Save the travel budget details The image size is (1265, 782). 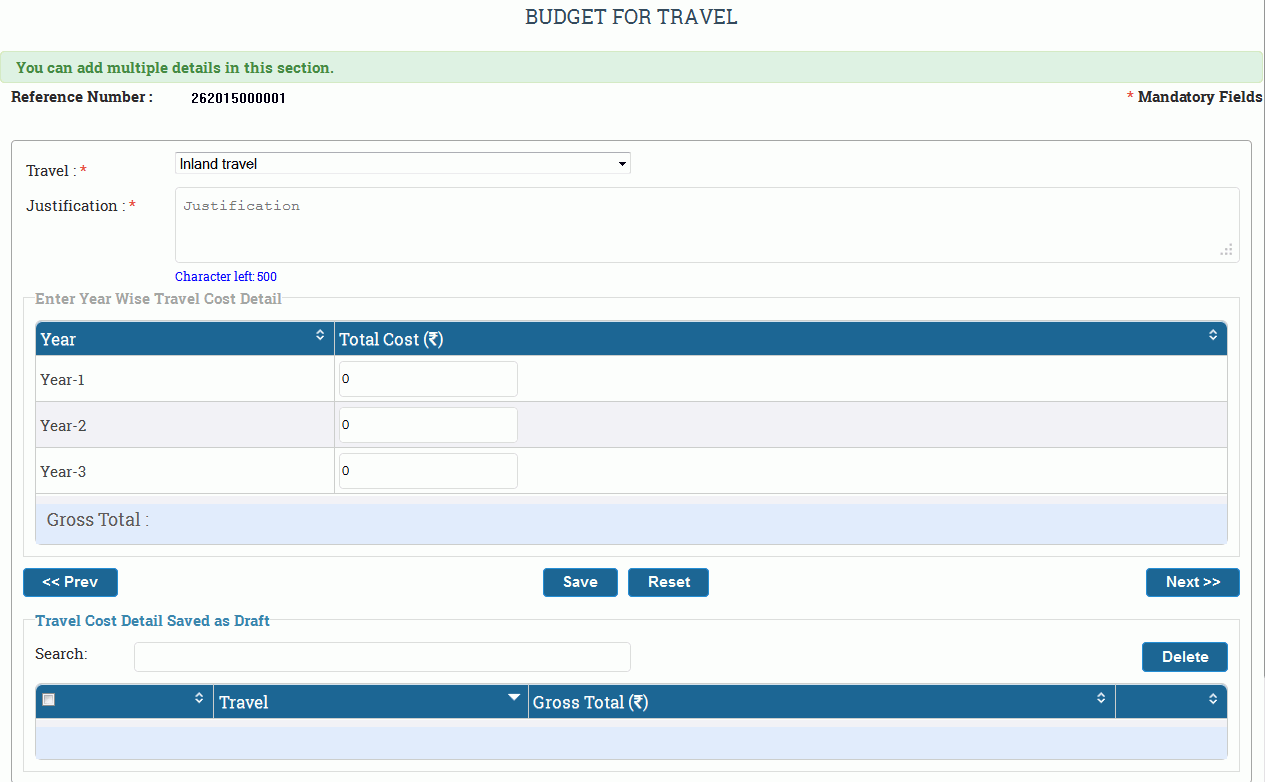pos(580,582)
